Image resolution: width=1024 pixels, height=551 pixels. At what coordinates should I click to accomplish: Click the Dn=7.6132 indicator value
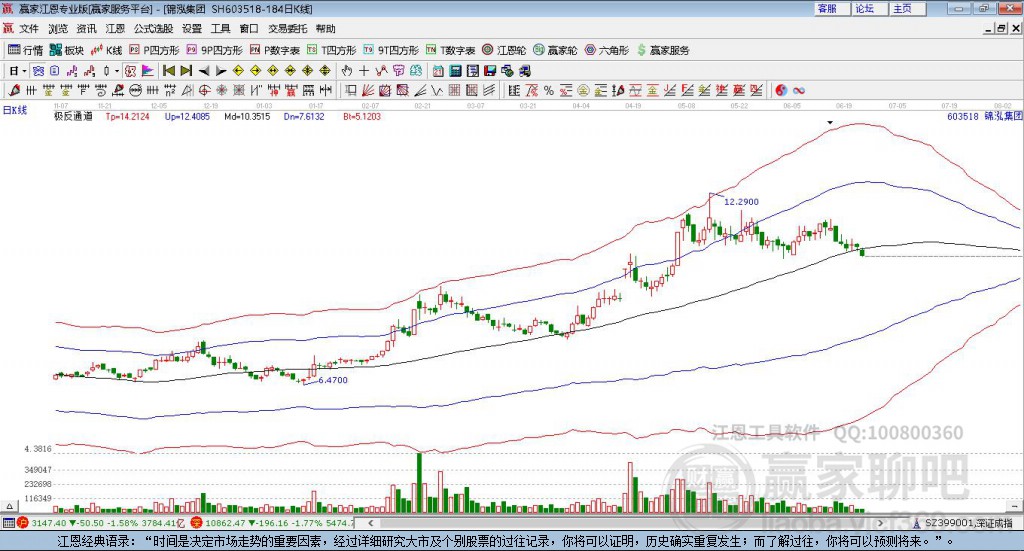(x=304, y=116)
